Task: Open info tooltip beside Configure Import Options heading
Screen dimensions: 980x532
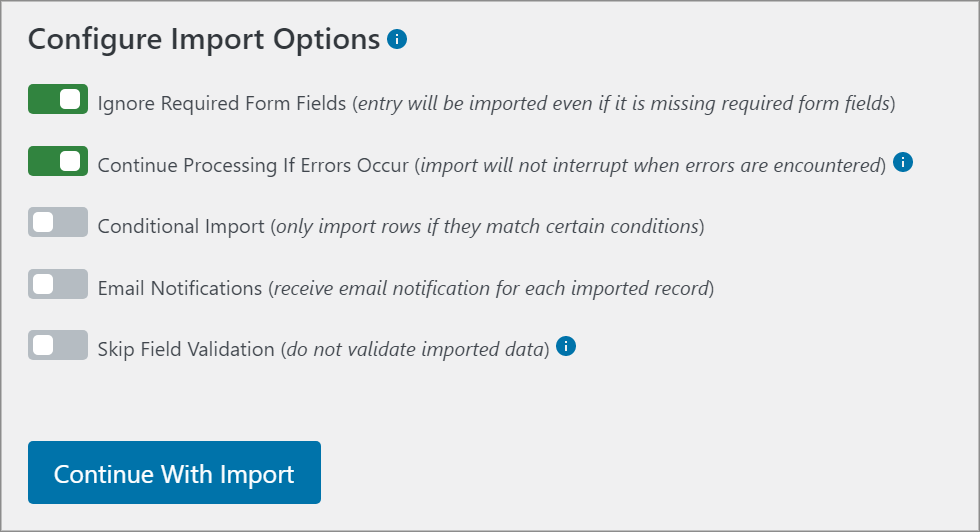Action: pyautogui.click(x=397, y=39)
